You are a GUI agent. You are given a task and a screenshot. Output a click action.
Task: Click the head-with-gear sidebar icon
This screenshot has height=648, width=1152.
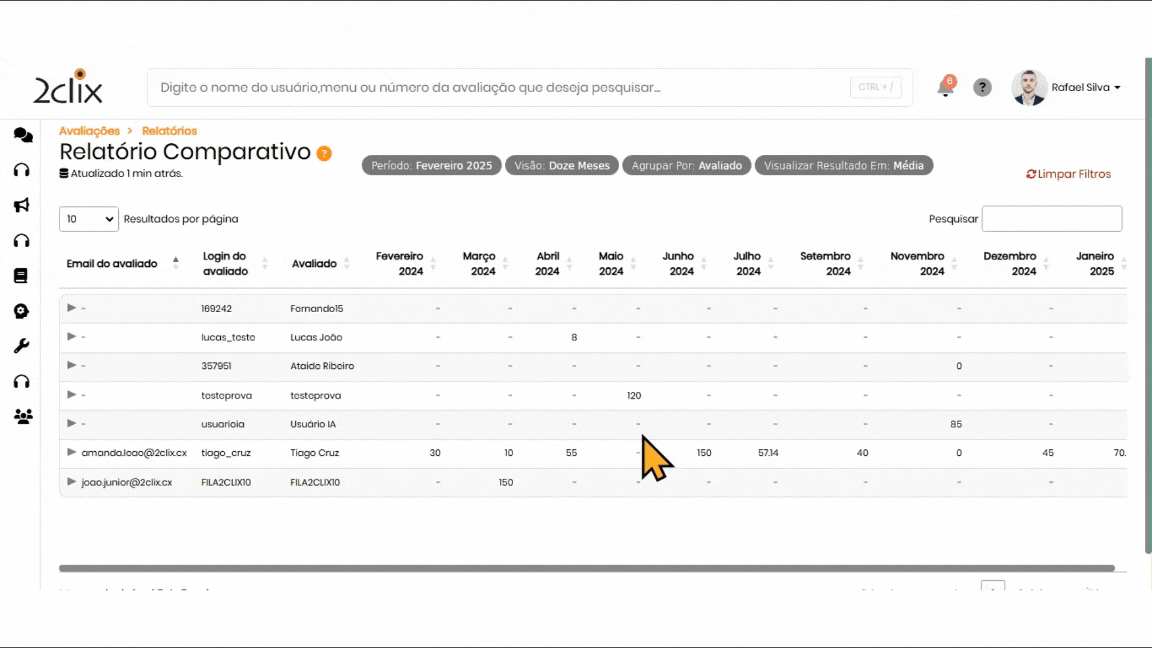(x=21, y=311)
